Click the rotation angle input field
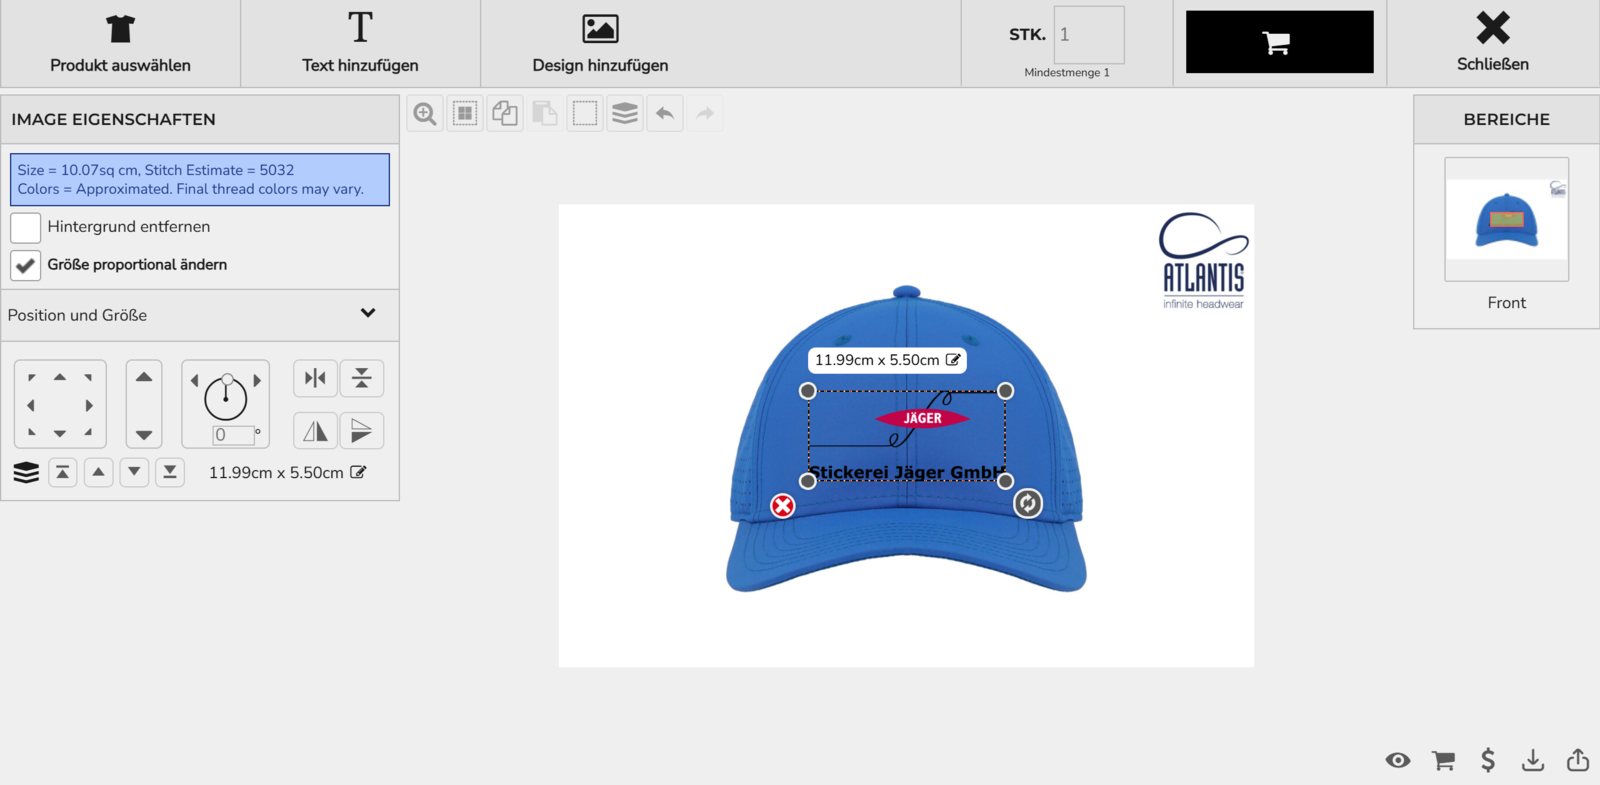The height and width of the screenshot is (785, 1600). 233,435
